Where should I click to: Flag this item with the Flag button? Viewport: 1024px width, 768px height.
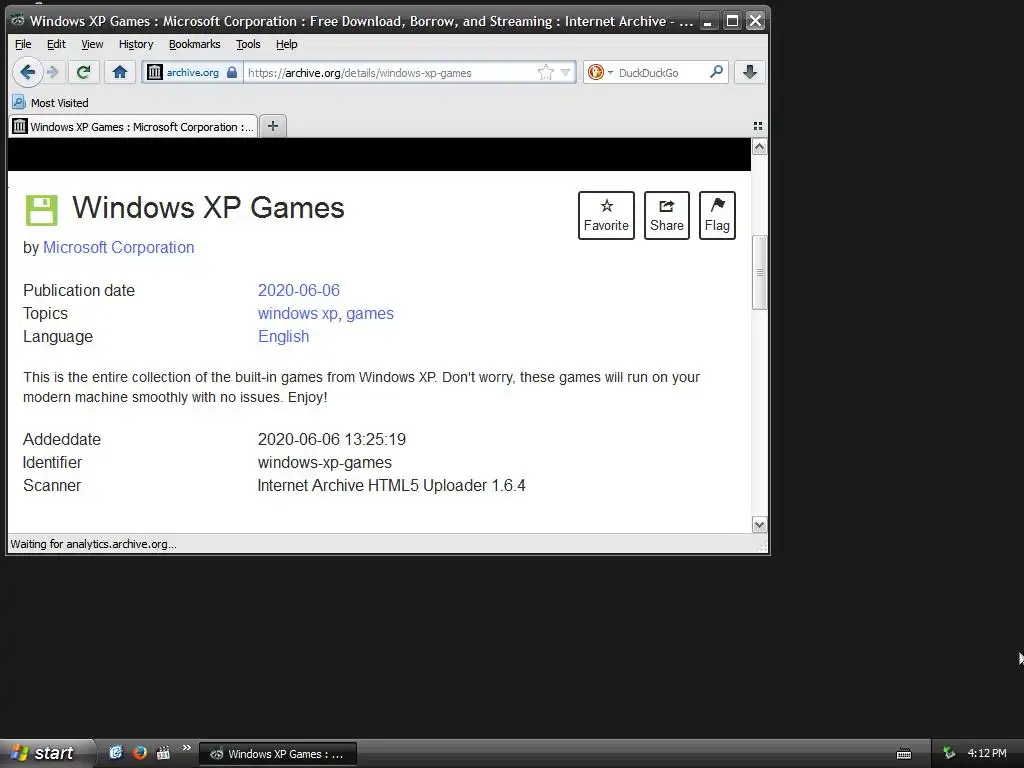tap(717, 216)
